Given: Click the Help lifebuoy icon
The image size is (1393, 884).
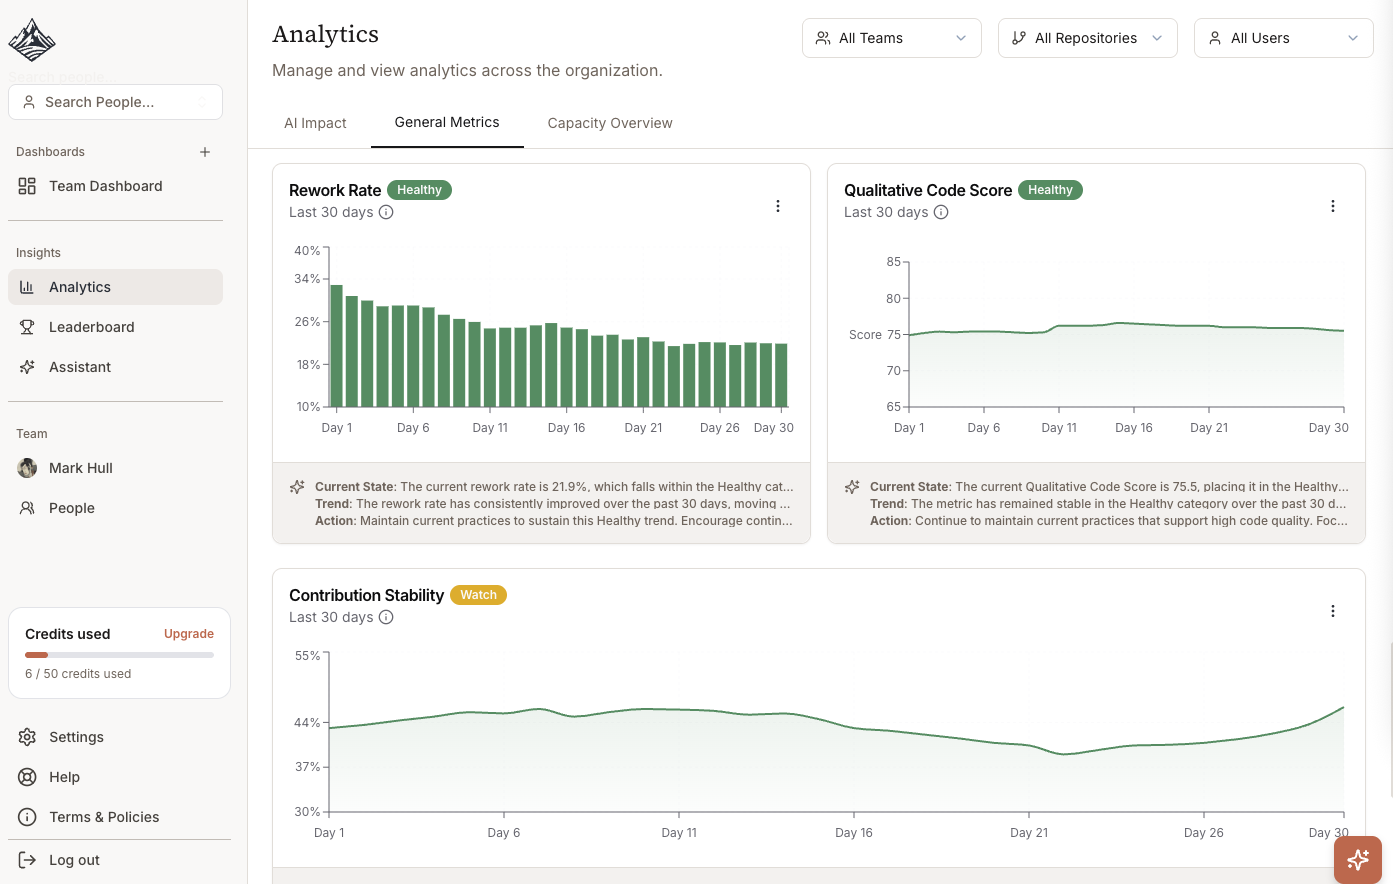Looking at the screenshot, I should pyautogui.click(x=27, y=777).
